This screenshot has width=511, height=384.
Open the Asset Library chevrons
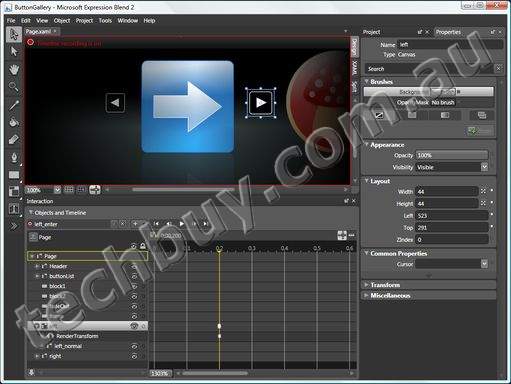click(x=14, y=226)
